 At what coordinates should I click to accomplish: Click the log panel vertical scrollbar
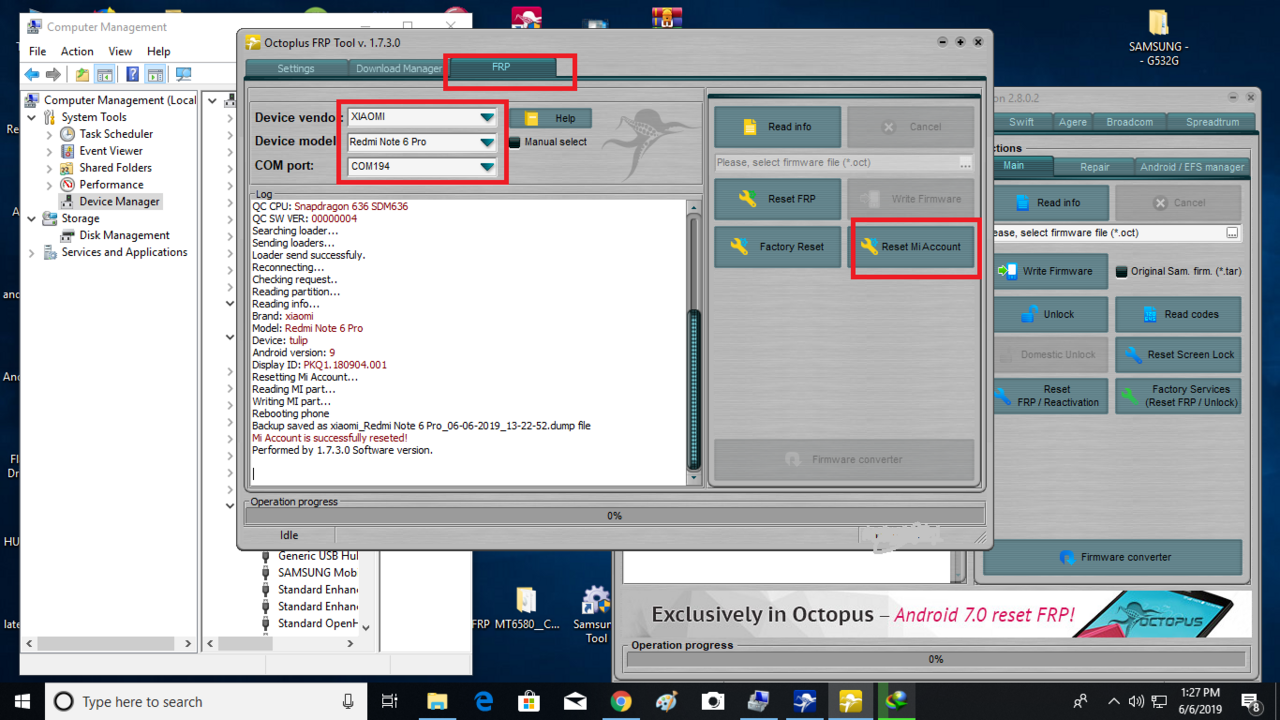tap(695, 342)
